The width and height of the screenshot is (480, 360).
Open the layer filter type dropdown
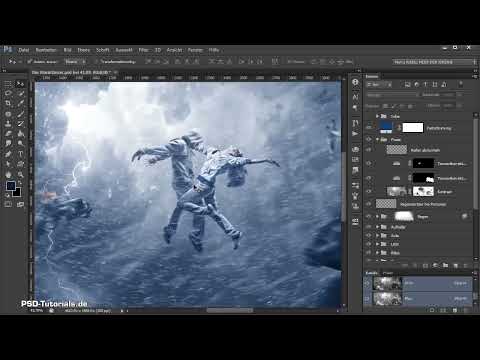click(x=378, y=85)
